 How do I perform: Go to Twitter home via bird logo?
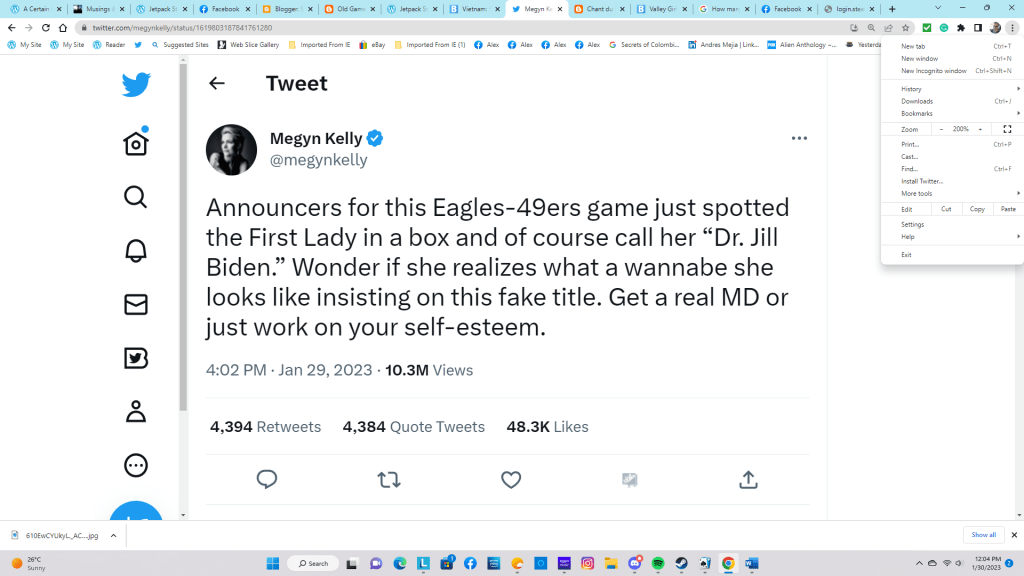[x=136, y=85]
